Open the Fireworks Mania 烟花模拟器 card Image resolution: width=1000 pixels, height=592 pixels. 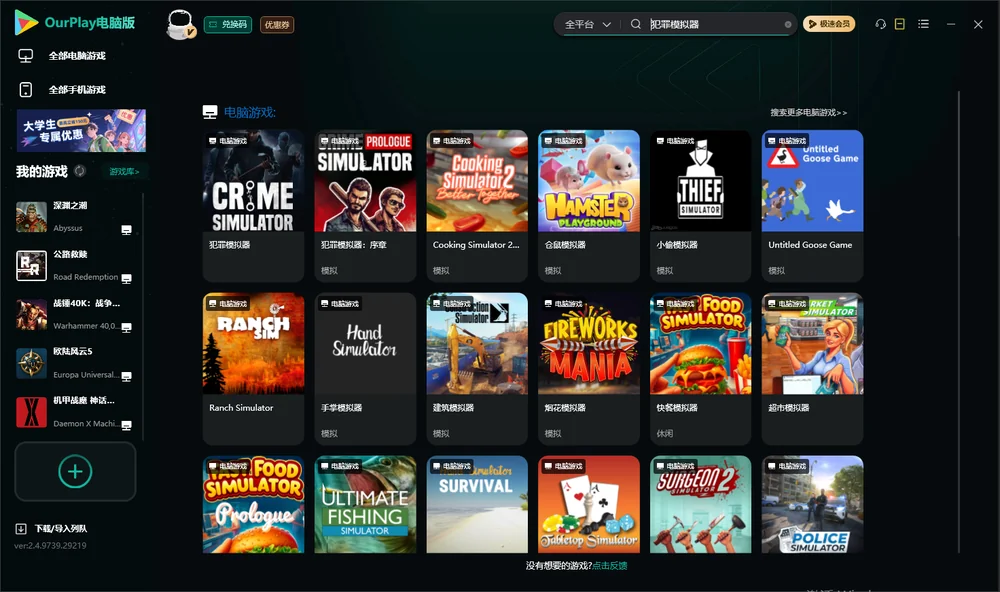589,368
